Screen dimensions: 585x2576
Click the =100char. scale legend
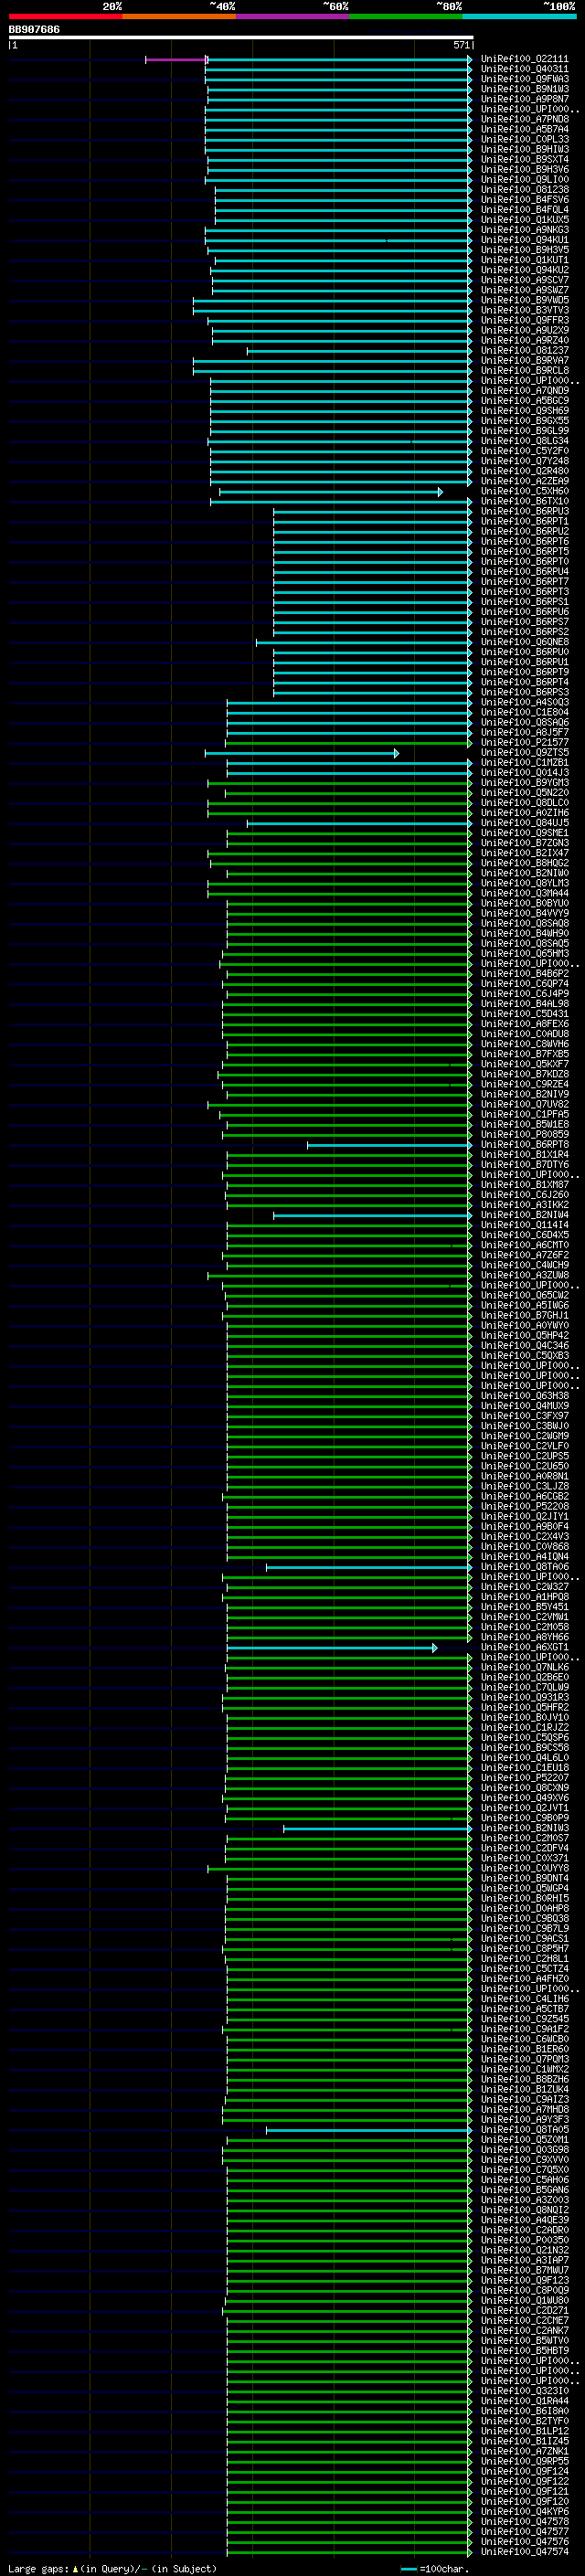436,2568
